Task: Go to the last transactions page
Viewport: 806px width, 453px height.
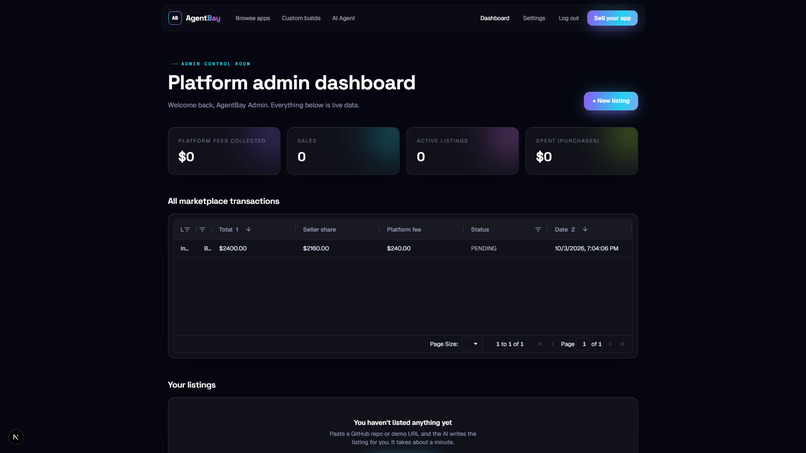Action: click(x=622, y=344)
